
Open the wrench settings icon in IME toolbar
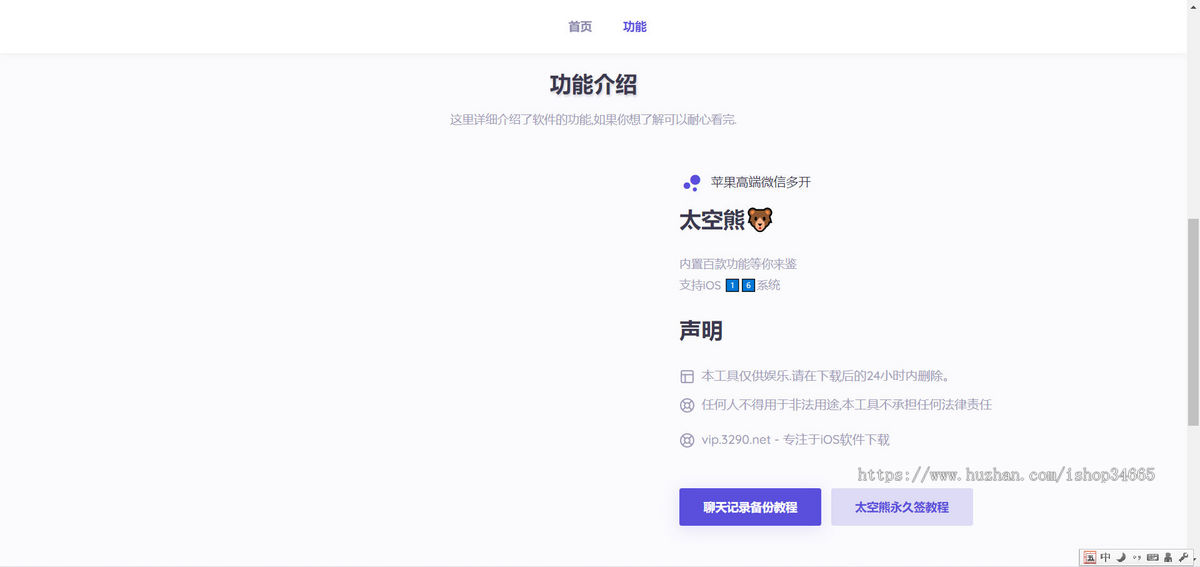(x=1183, y=557)
